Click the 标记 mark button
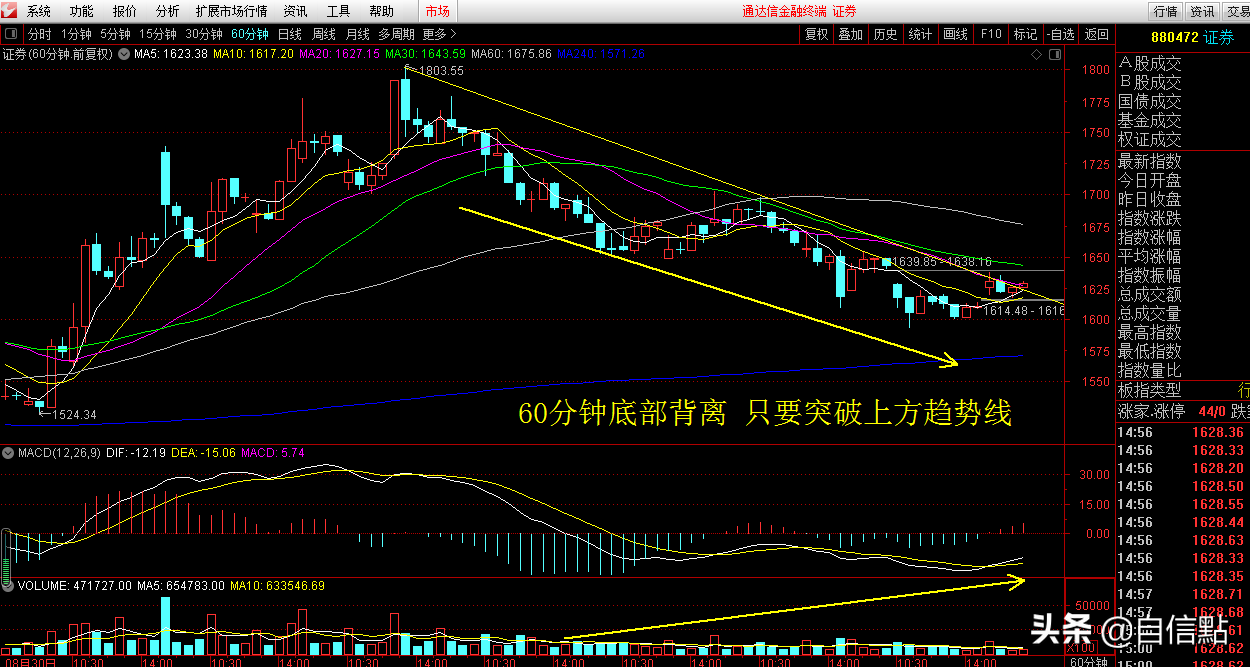1250x667 pixels. [1025, 34]
